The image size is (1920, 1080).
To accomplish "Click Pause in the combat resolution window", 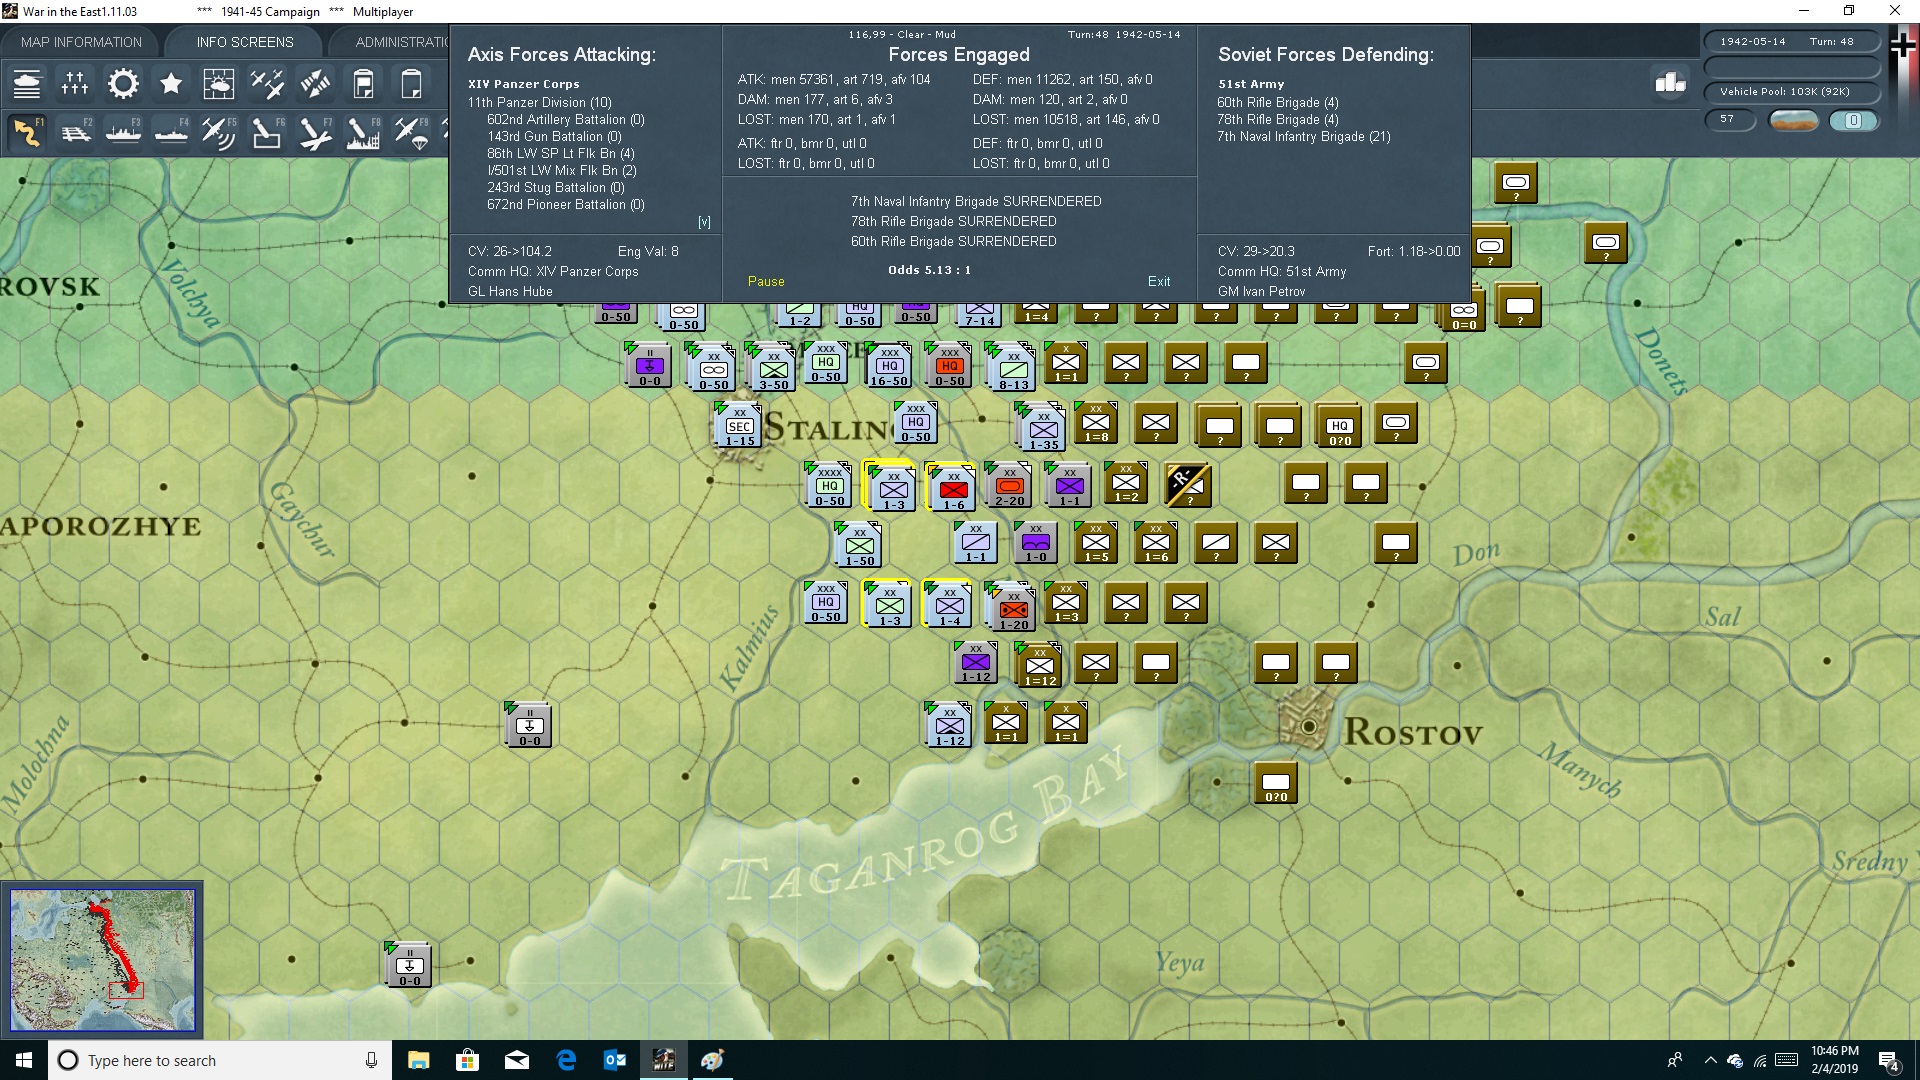I will (x=765, y=281).
